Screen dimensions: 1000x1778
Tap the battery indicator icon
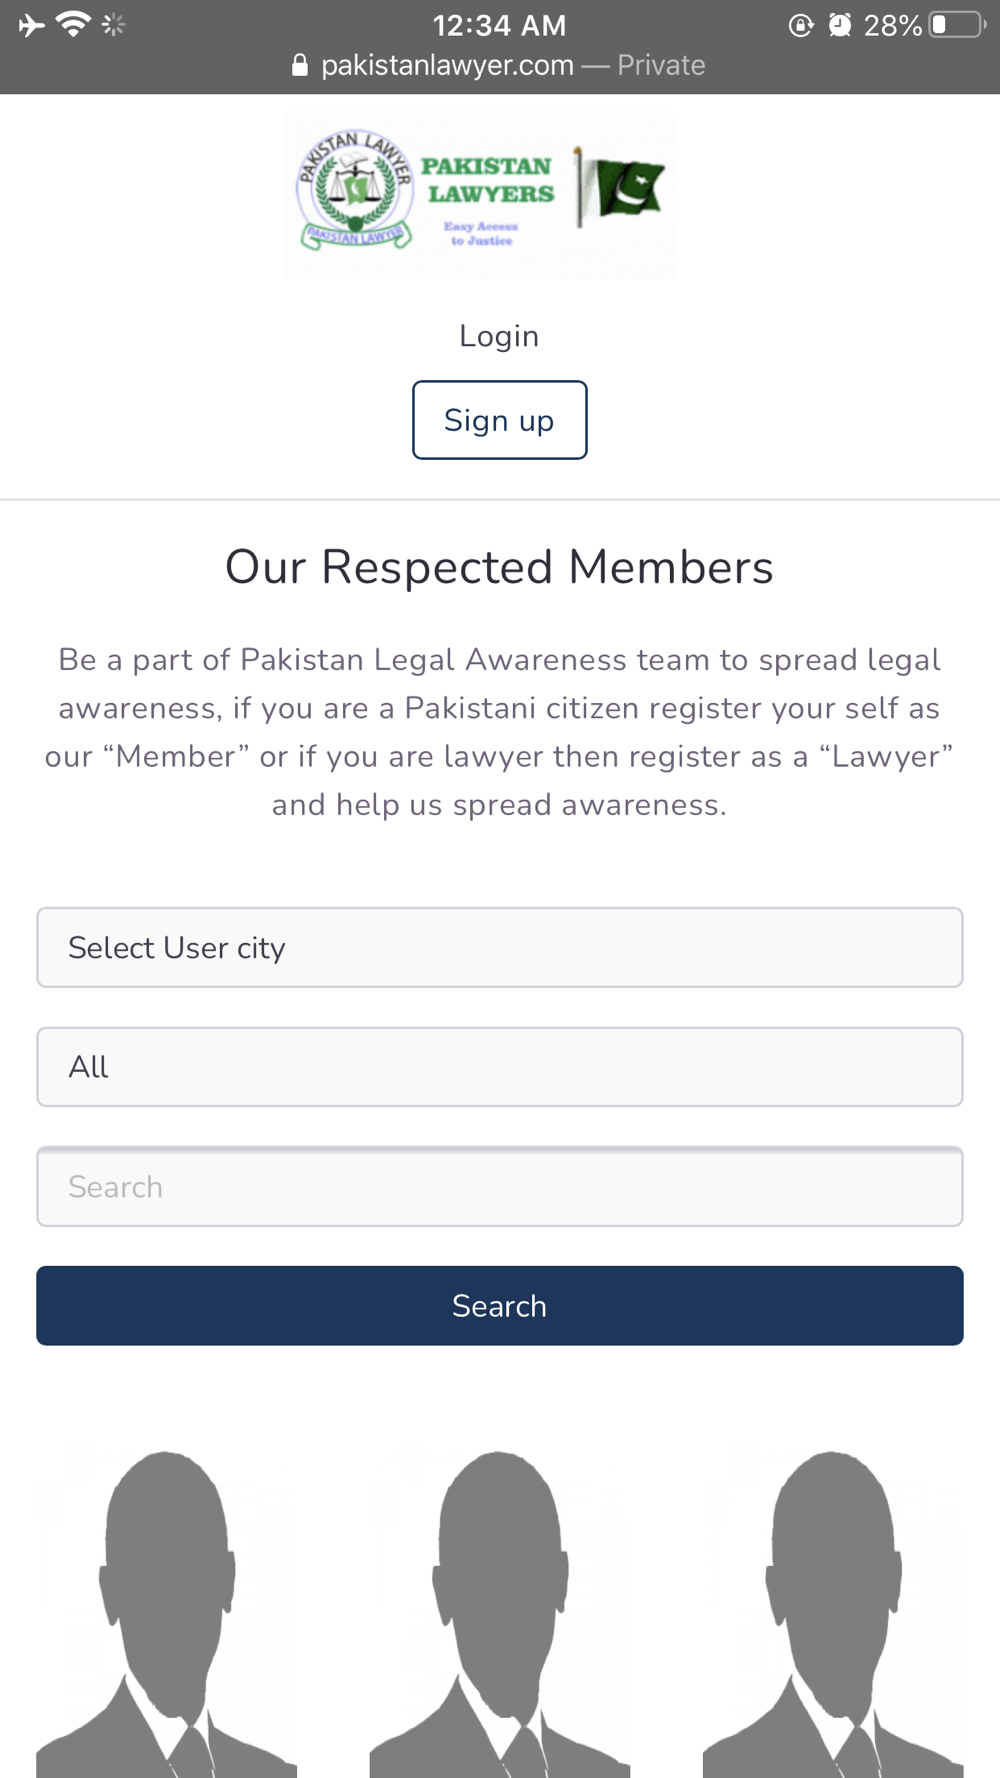956,25
